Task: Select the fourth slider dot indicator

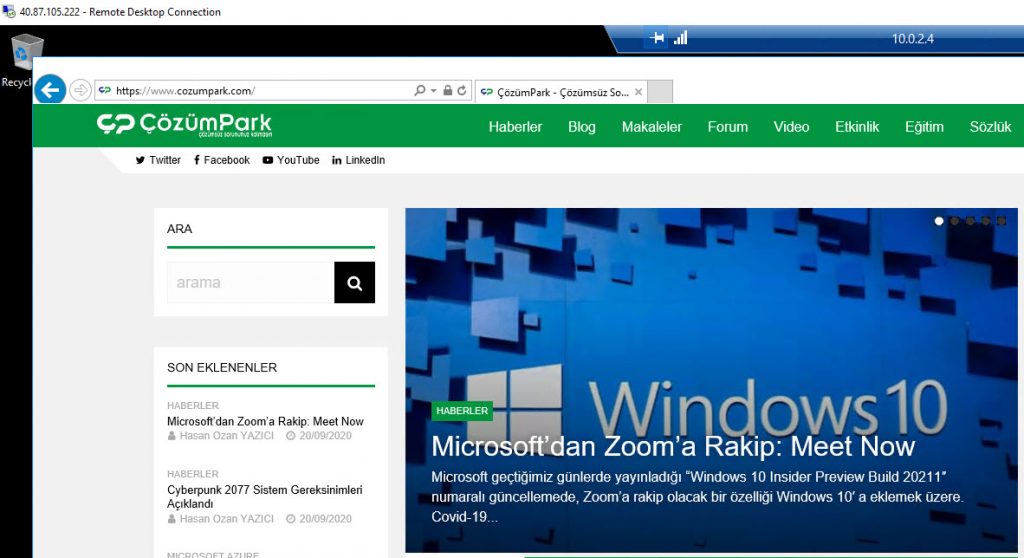Action: pyautogui.click(x=986, y=221)
